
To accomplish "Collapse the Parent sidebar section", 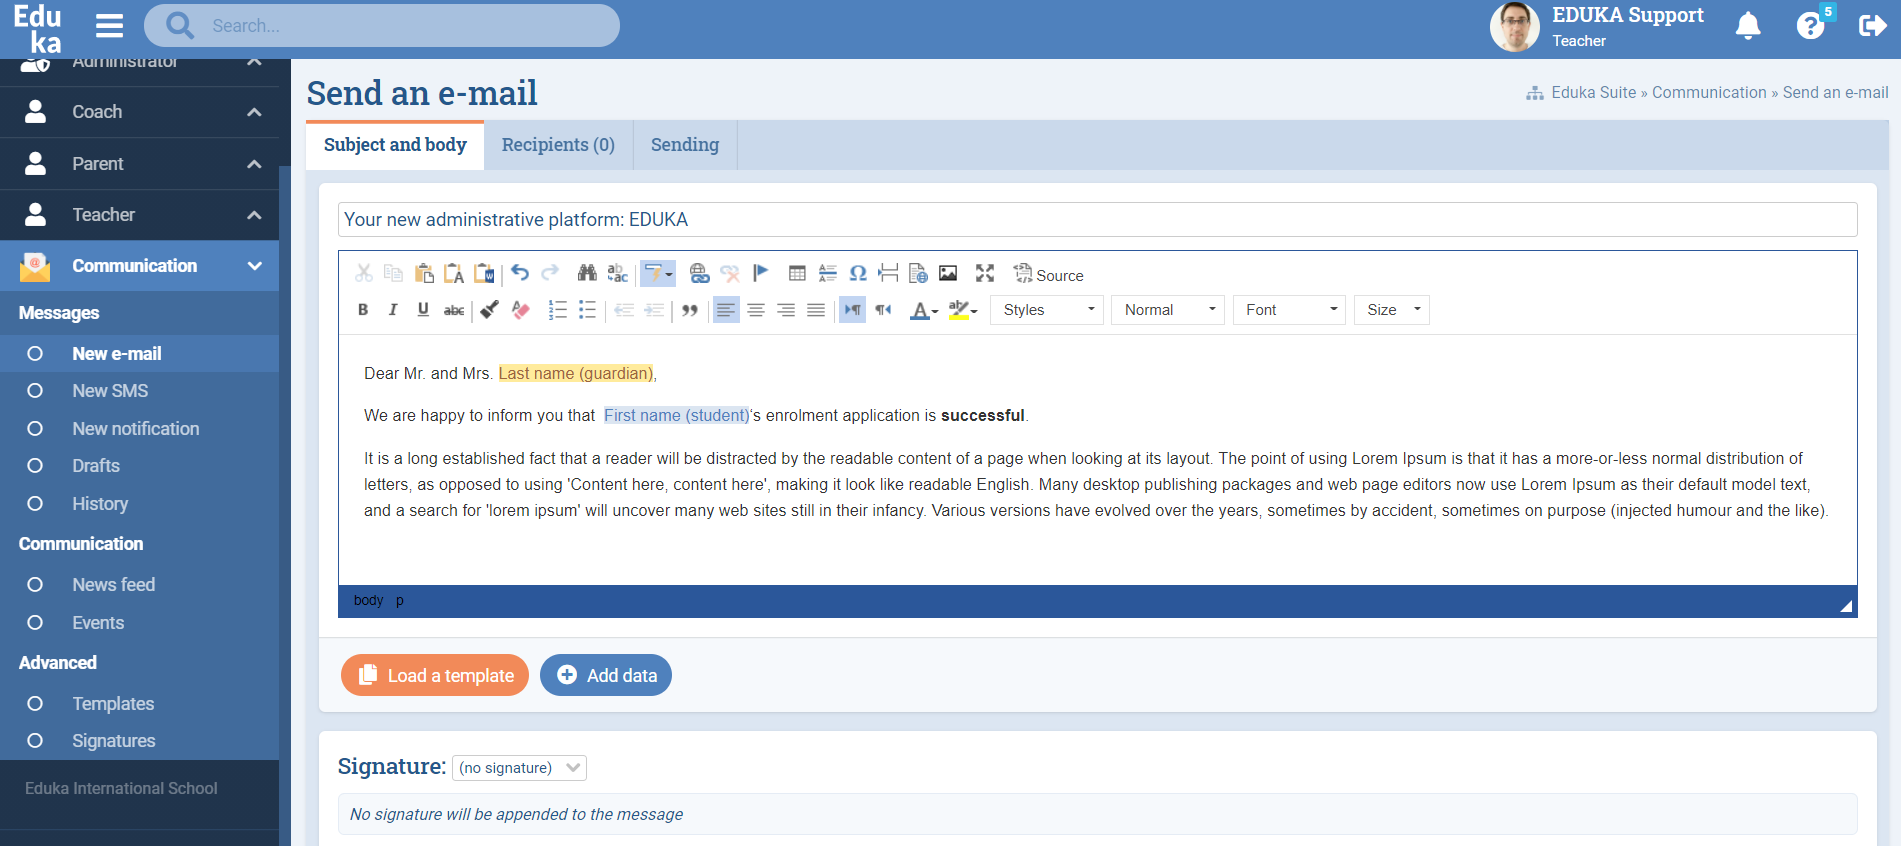I will 254,164.
